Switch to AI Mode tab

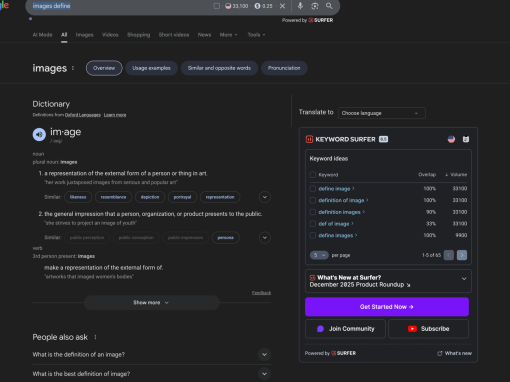point(42,35)
